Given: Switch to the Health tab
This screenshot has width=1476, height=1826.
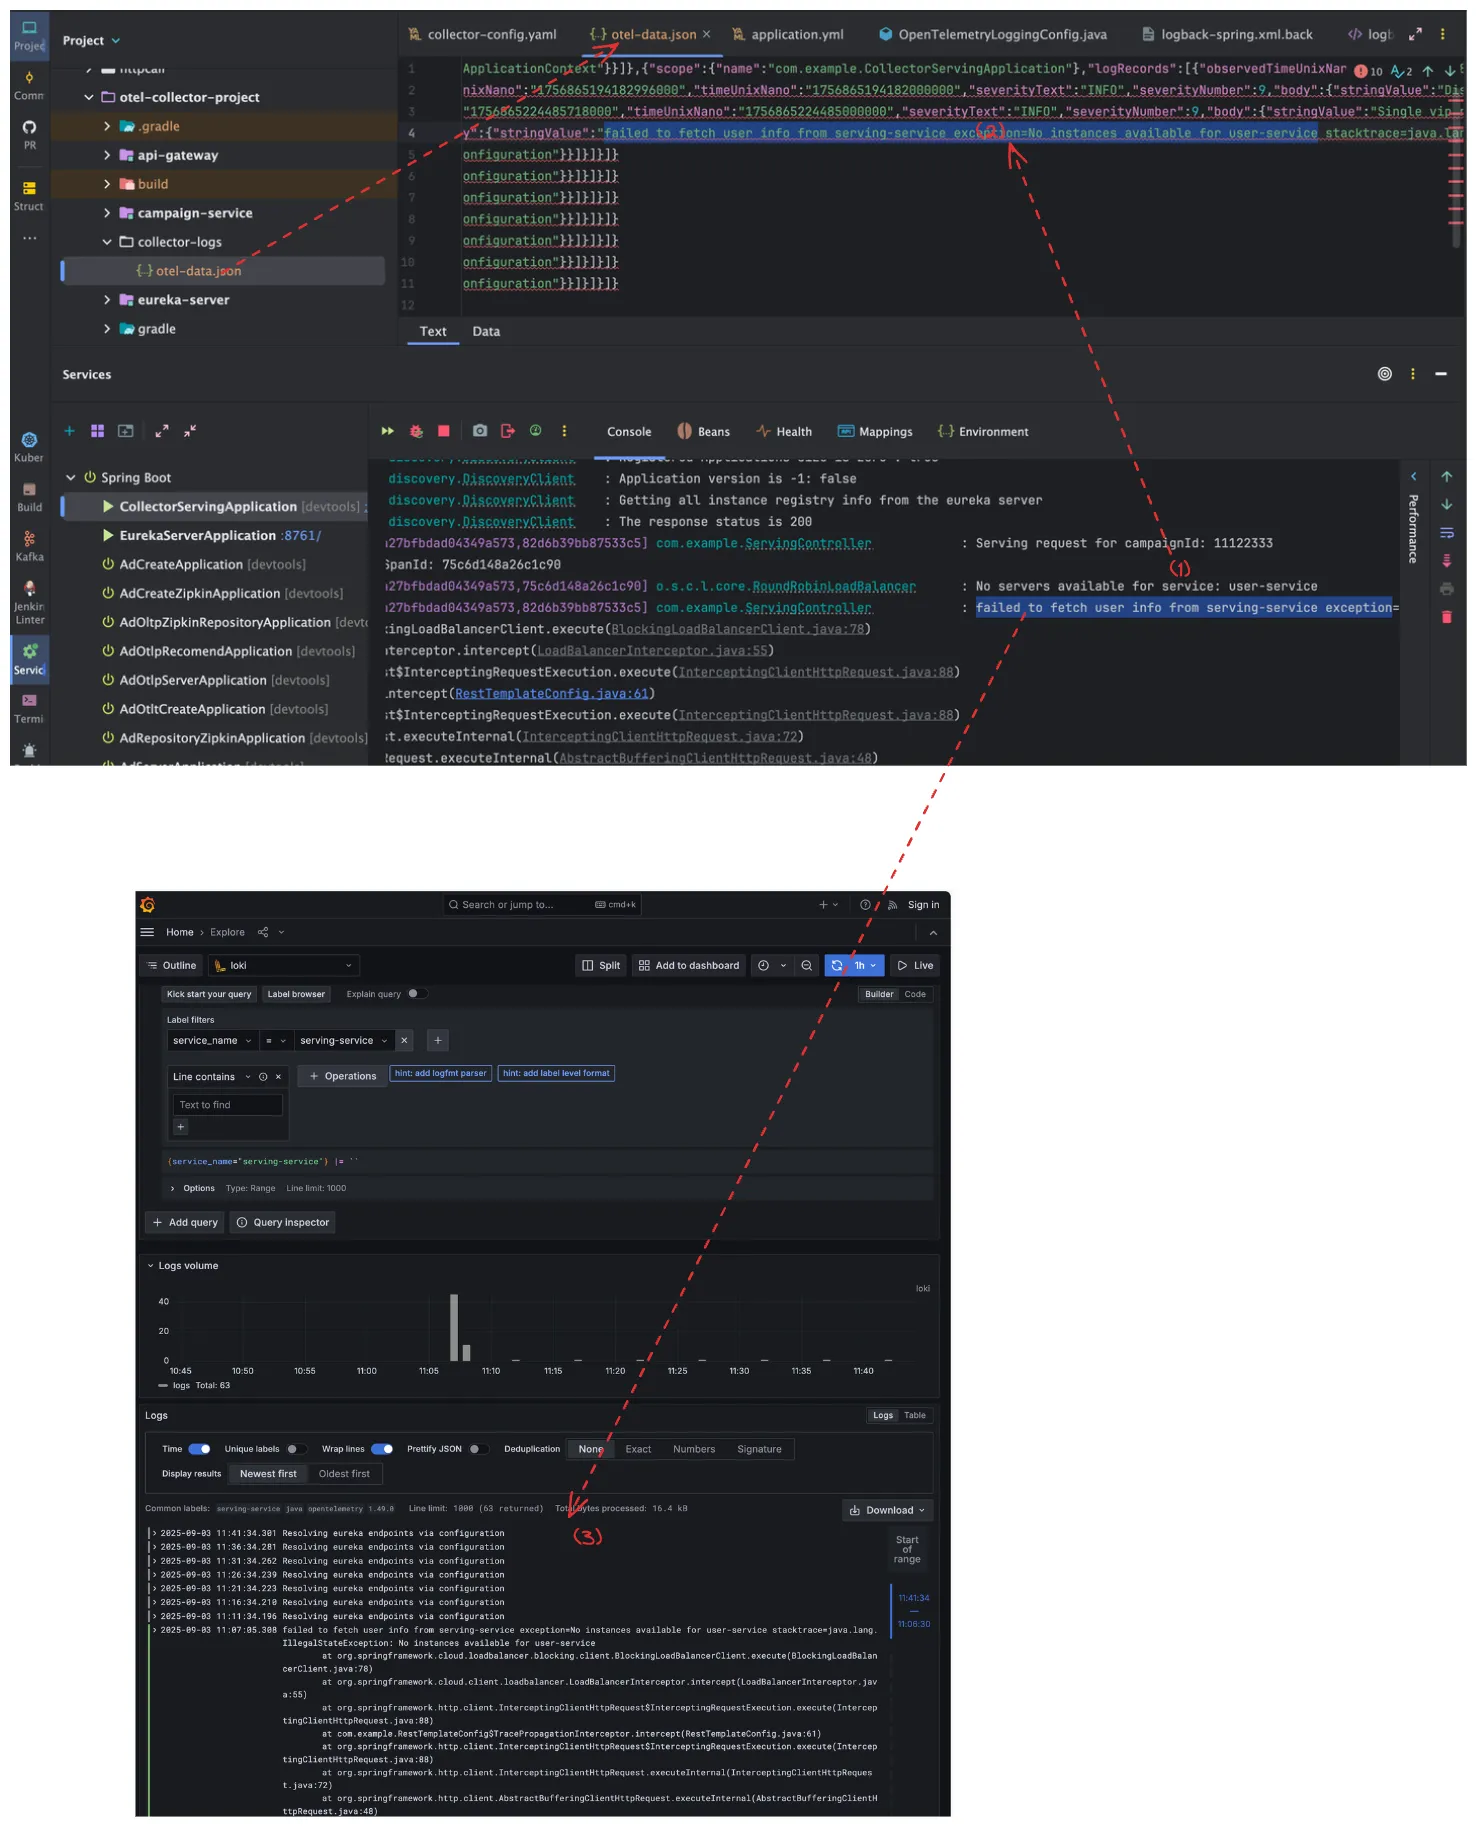Looking at the screenshot, I should pyautogui.click(x=784, y=432).
